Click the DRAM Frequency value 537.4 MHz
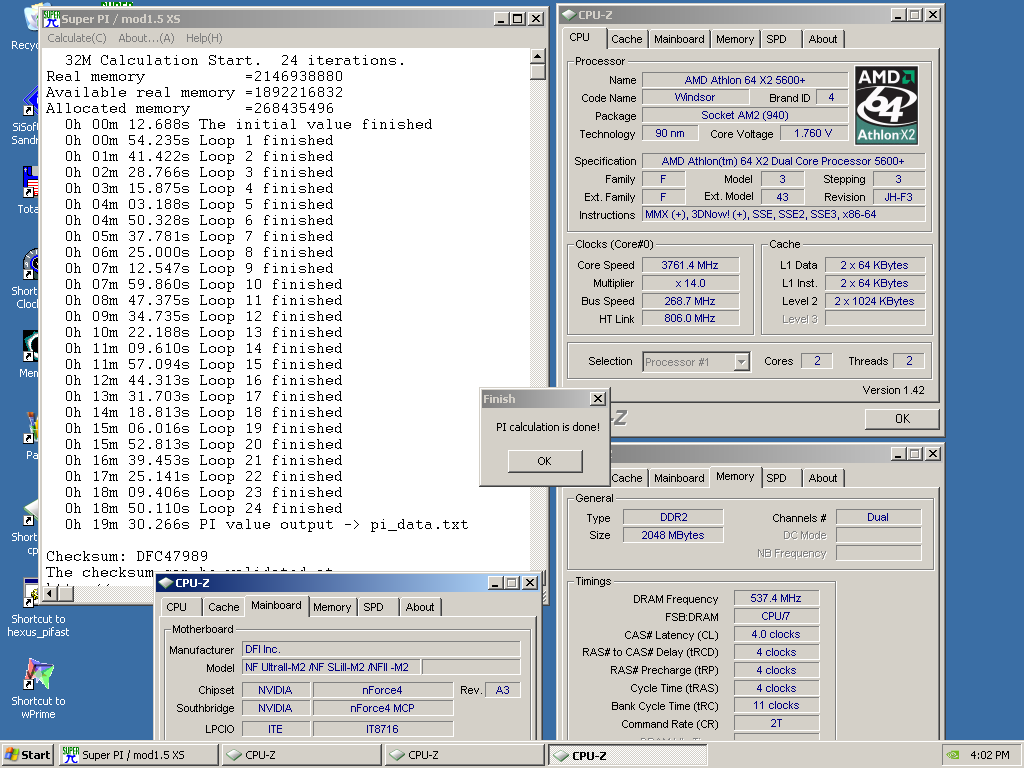 [776, 598]
